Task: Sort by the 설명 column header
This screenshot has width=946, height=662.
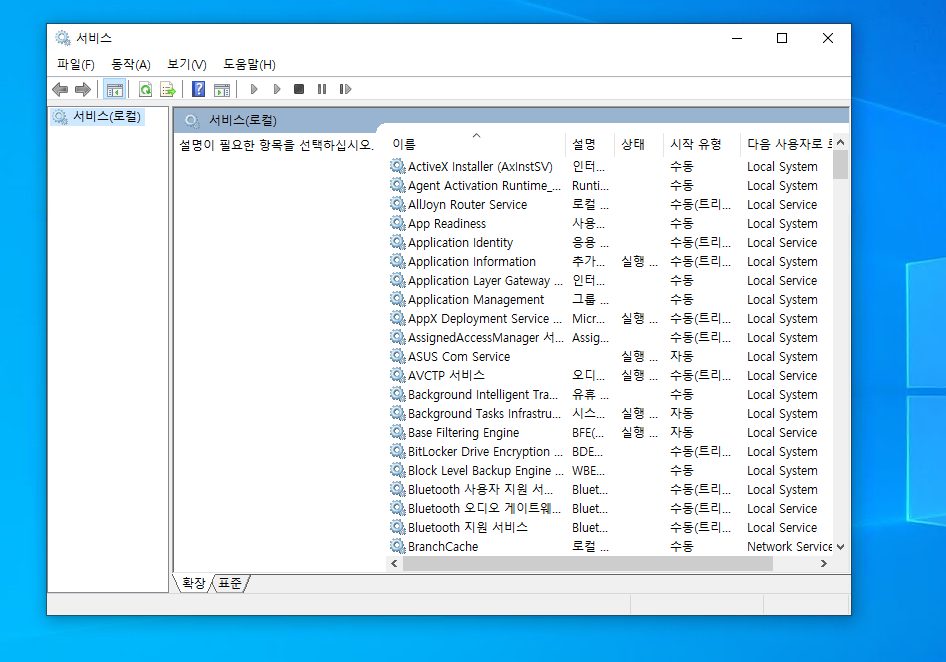Action: point(589,144)
